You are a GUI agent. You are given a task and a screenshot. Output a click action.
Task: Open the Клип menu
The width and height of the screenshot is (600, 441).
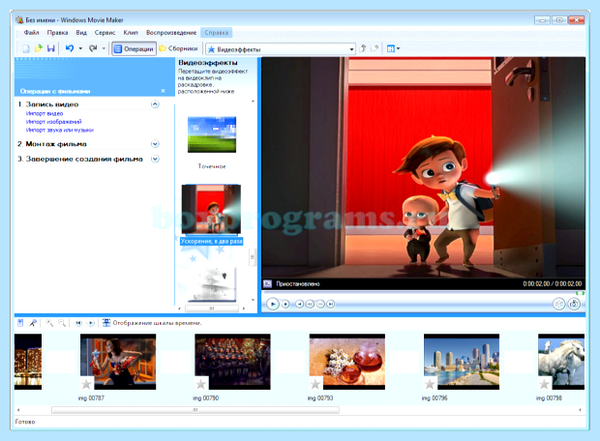[x=130, y=33]
